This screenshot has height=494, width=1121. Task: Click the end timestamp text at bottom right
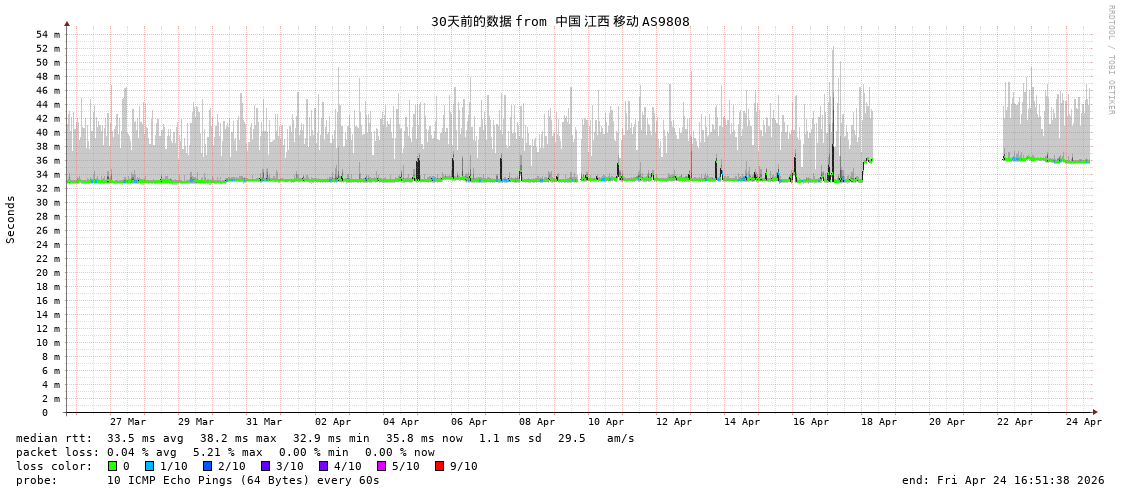click(x=1003, y=480)
